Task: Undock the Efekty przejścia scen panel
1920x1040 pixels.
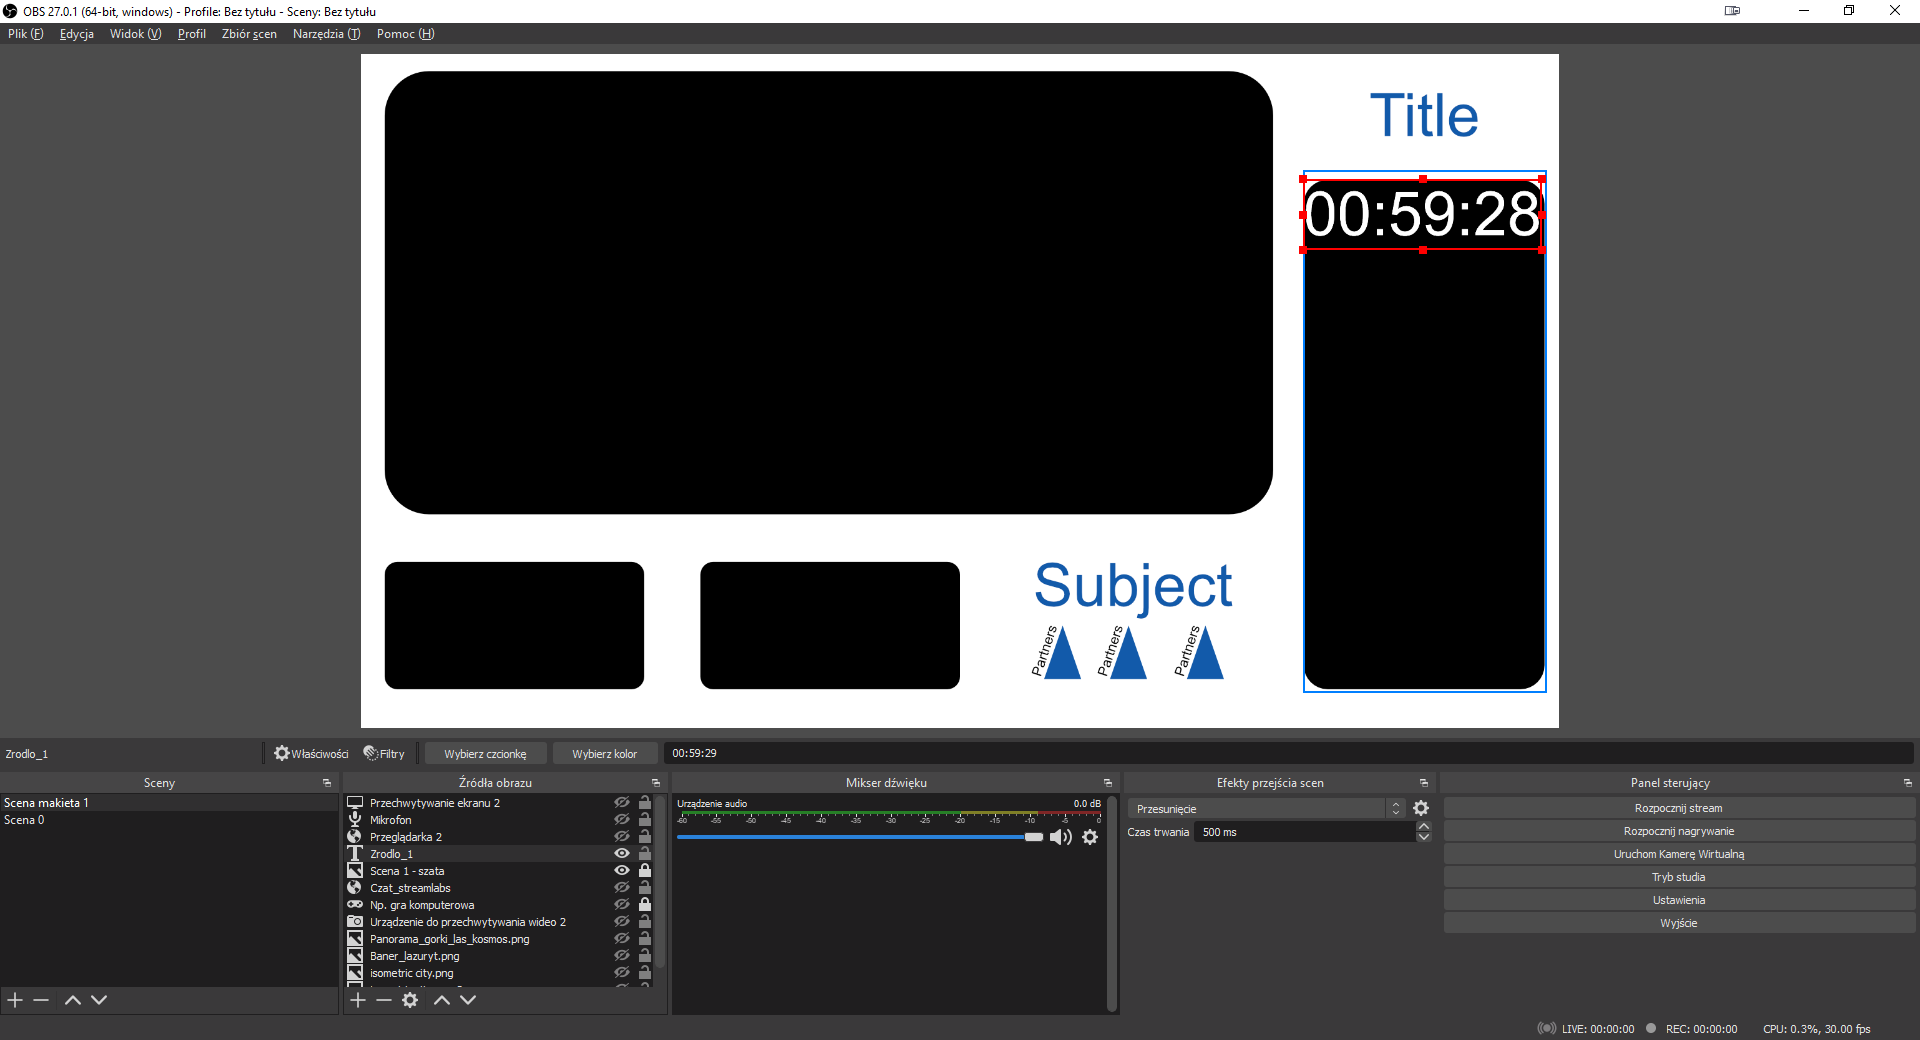Action: point(1424,783)
